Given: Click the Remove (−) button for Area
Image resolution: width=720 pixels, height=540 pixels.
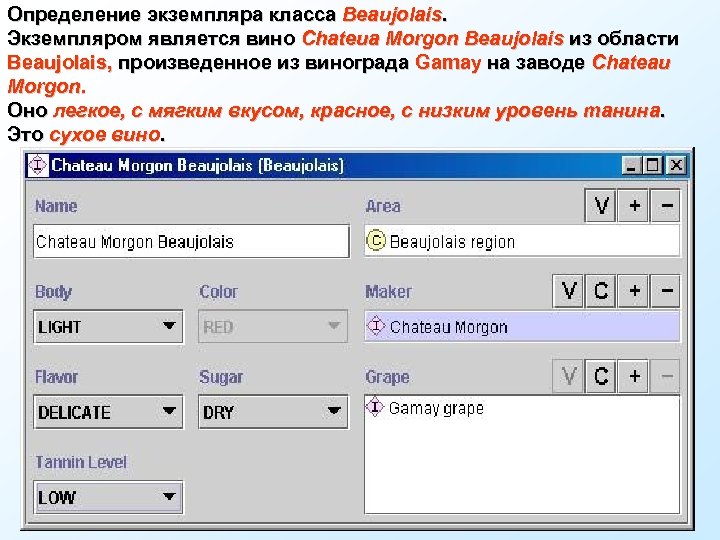Looking at the screenshot, I should [x=666, y=205].
